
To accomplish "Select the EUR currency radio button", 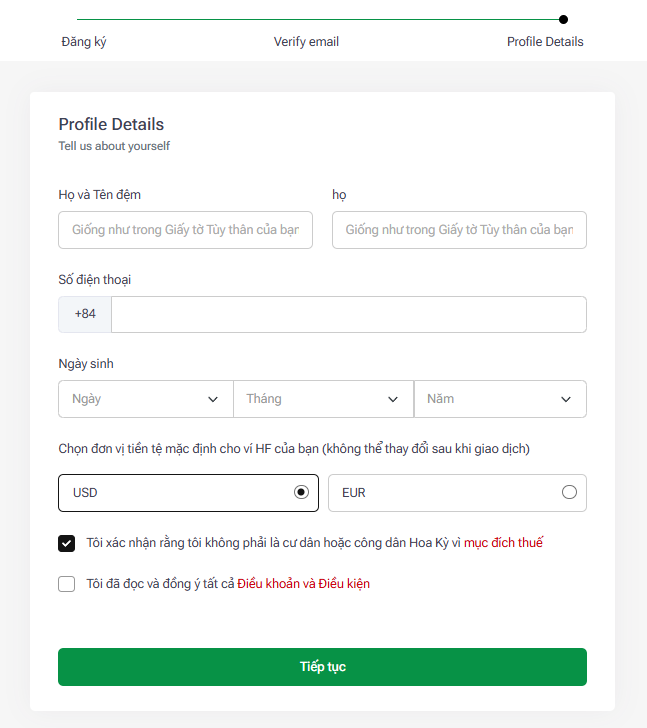I will pyautogui.click(x=569, y=492).
